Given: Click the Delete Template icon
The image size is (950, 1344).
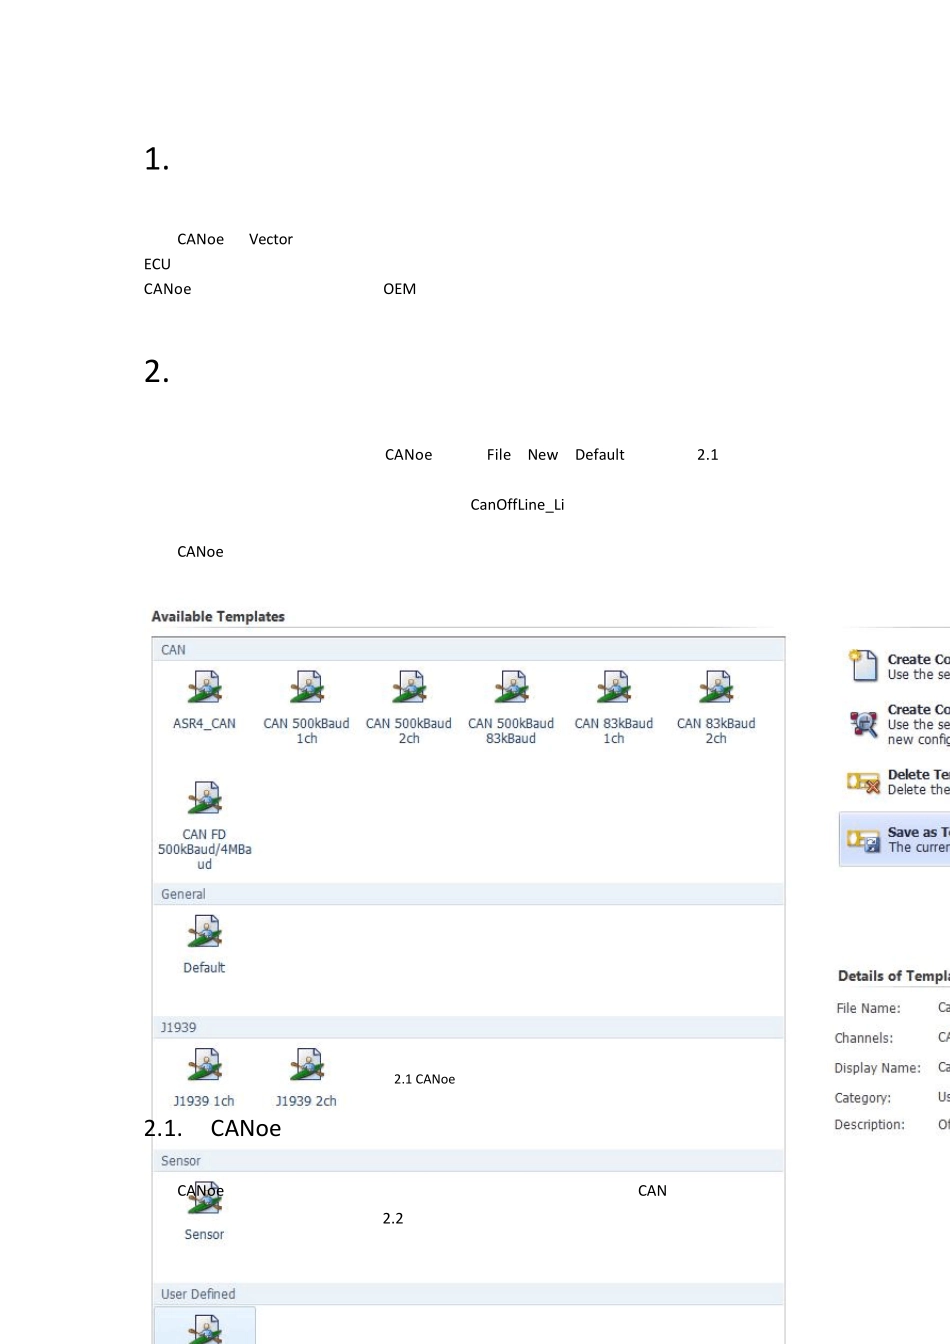Looking at the screenshot, I should tap(863, 782).
